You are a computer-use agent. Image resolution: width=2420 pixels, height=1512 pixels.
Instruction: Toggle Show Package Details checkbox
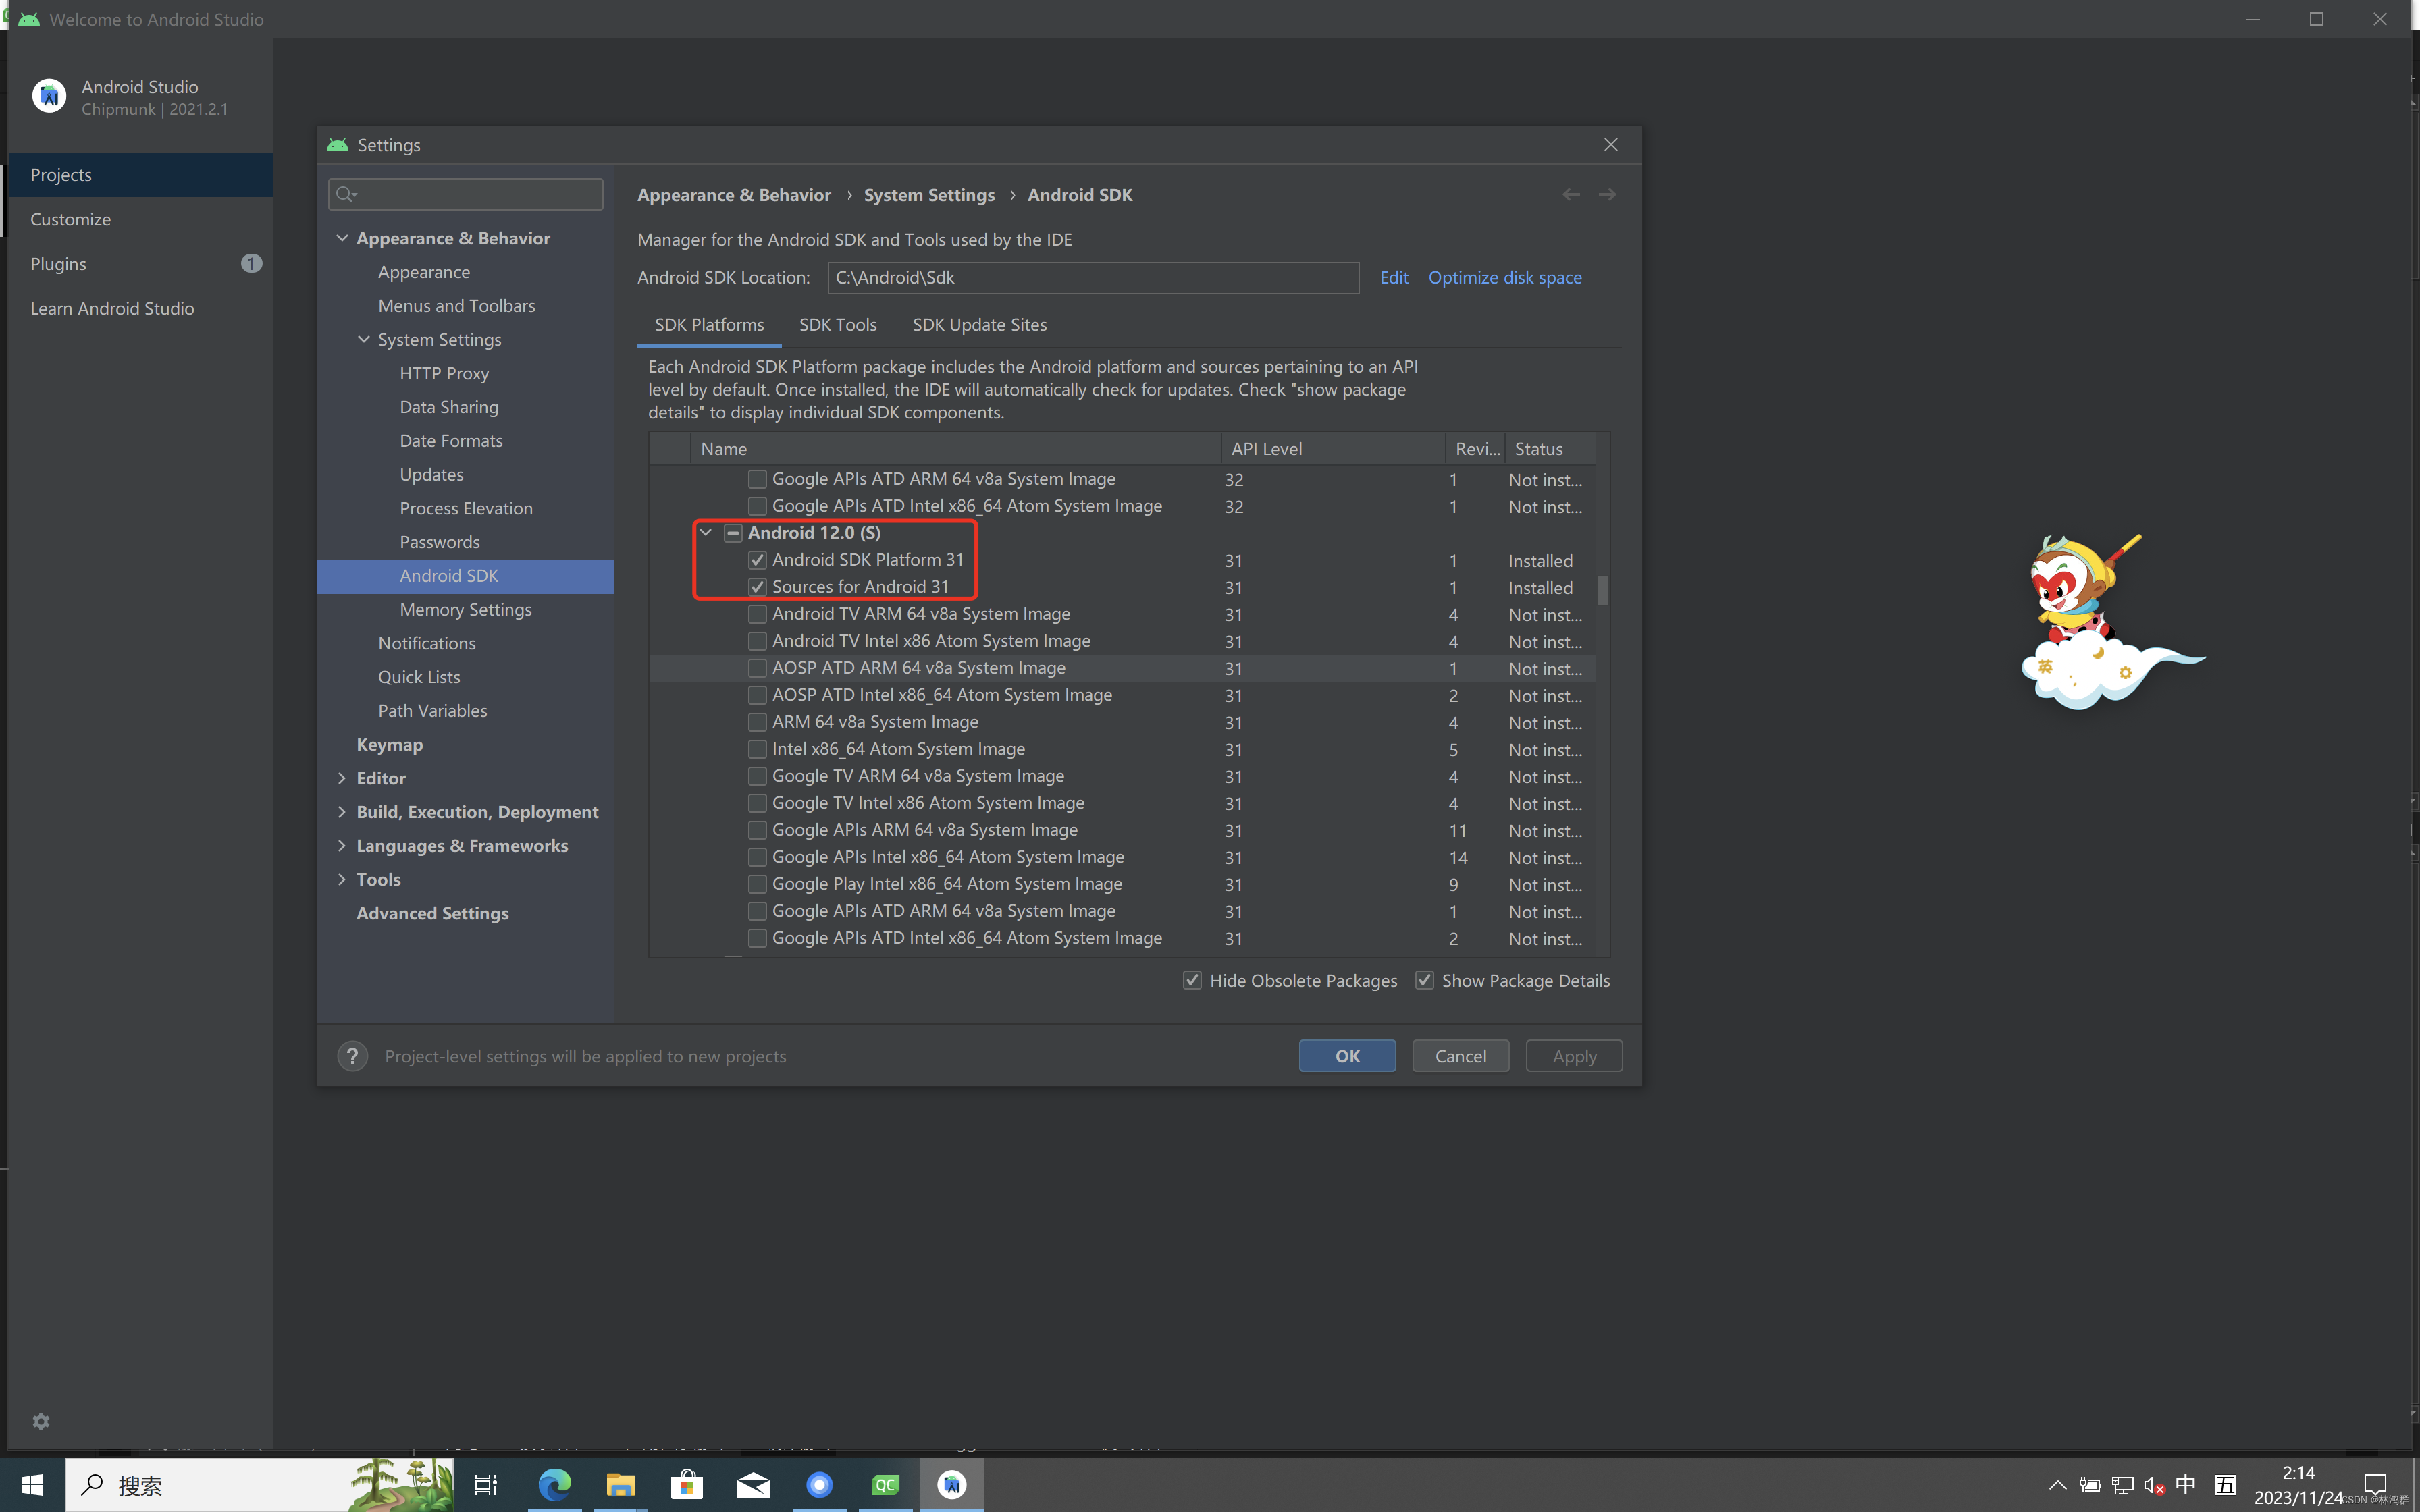pos(1424,980)
